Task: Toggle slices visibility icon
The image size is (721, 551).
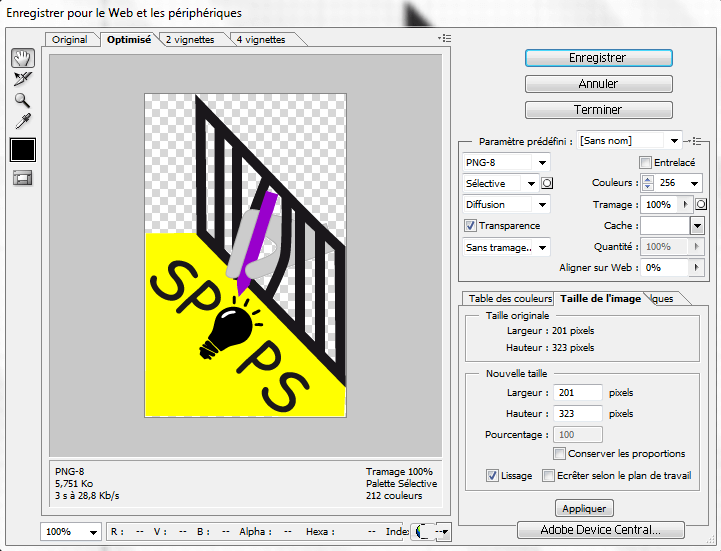Action: 22,178
